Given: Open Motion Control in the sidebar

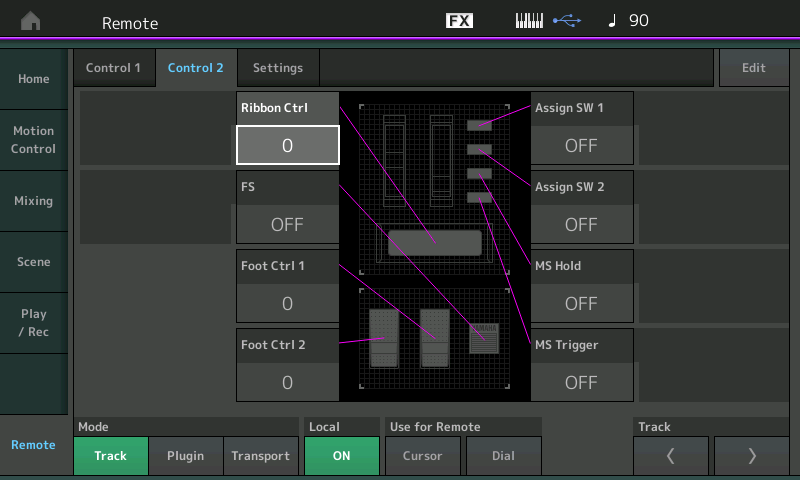Looking at the screenshot, I should coord(34,140).
